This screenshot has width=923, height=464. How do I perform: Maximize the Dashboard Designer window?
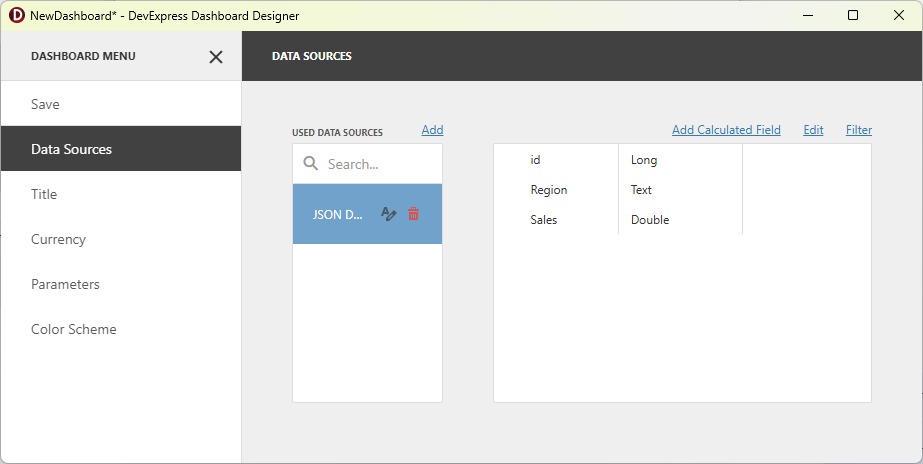853,15
